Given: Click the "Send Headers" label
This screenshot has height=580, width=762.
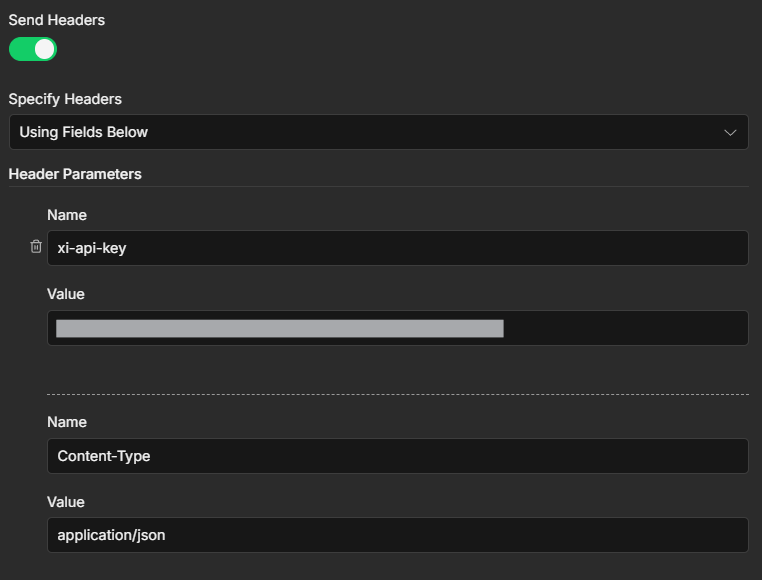Looking at the screenshot, I should [x=57, y=20].
